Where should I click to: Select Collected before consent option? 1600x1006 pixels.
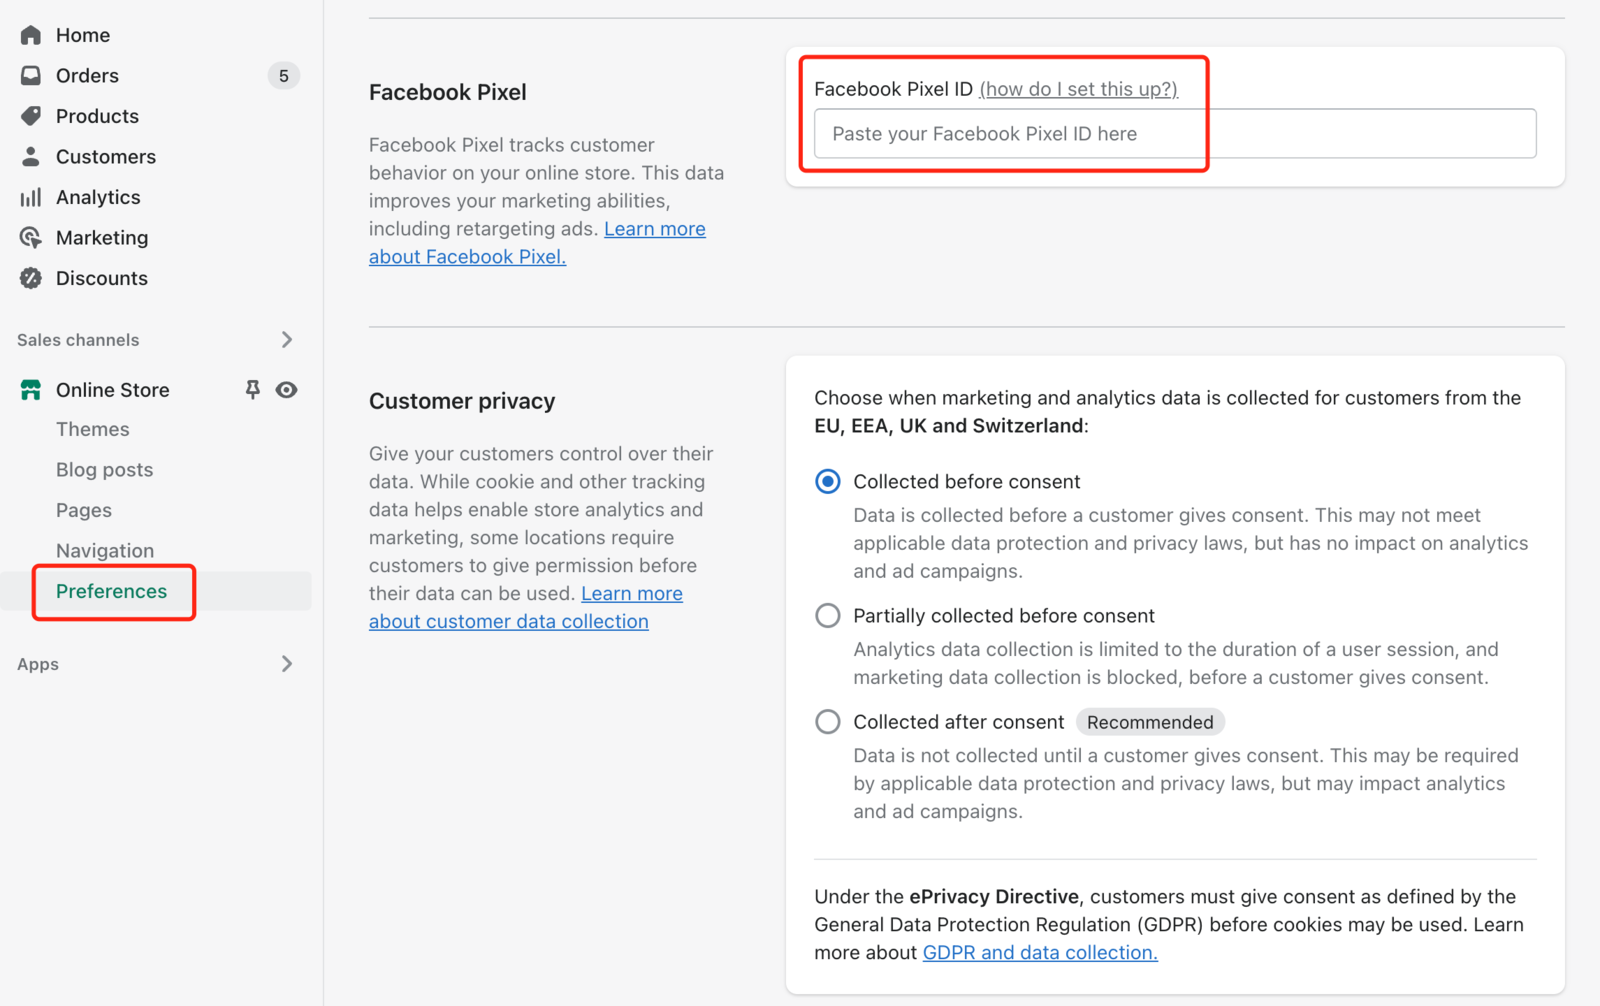828,482
